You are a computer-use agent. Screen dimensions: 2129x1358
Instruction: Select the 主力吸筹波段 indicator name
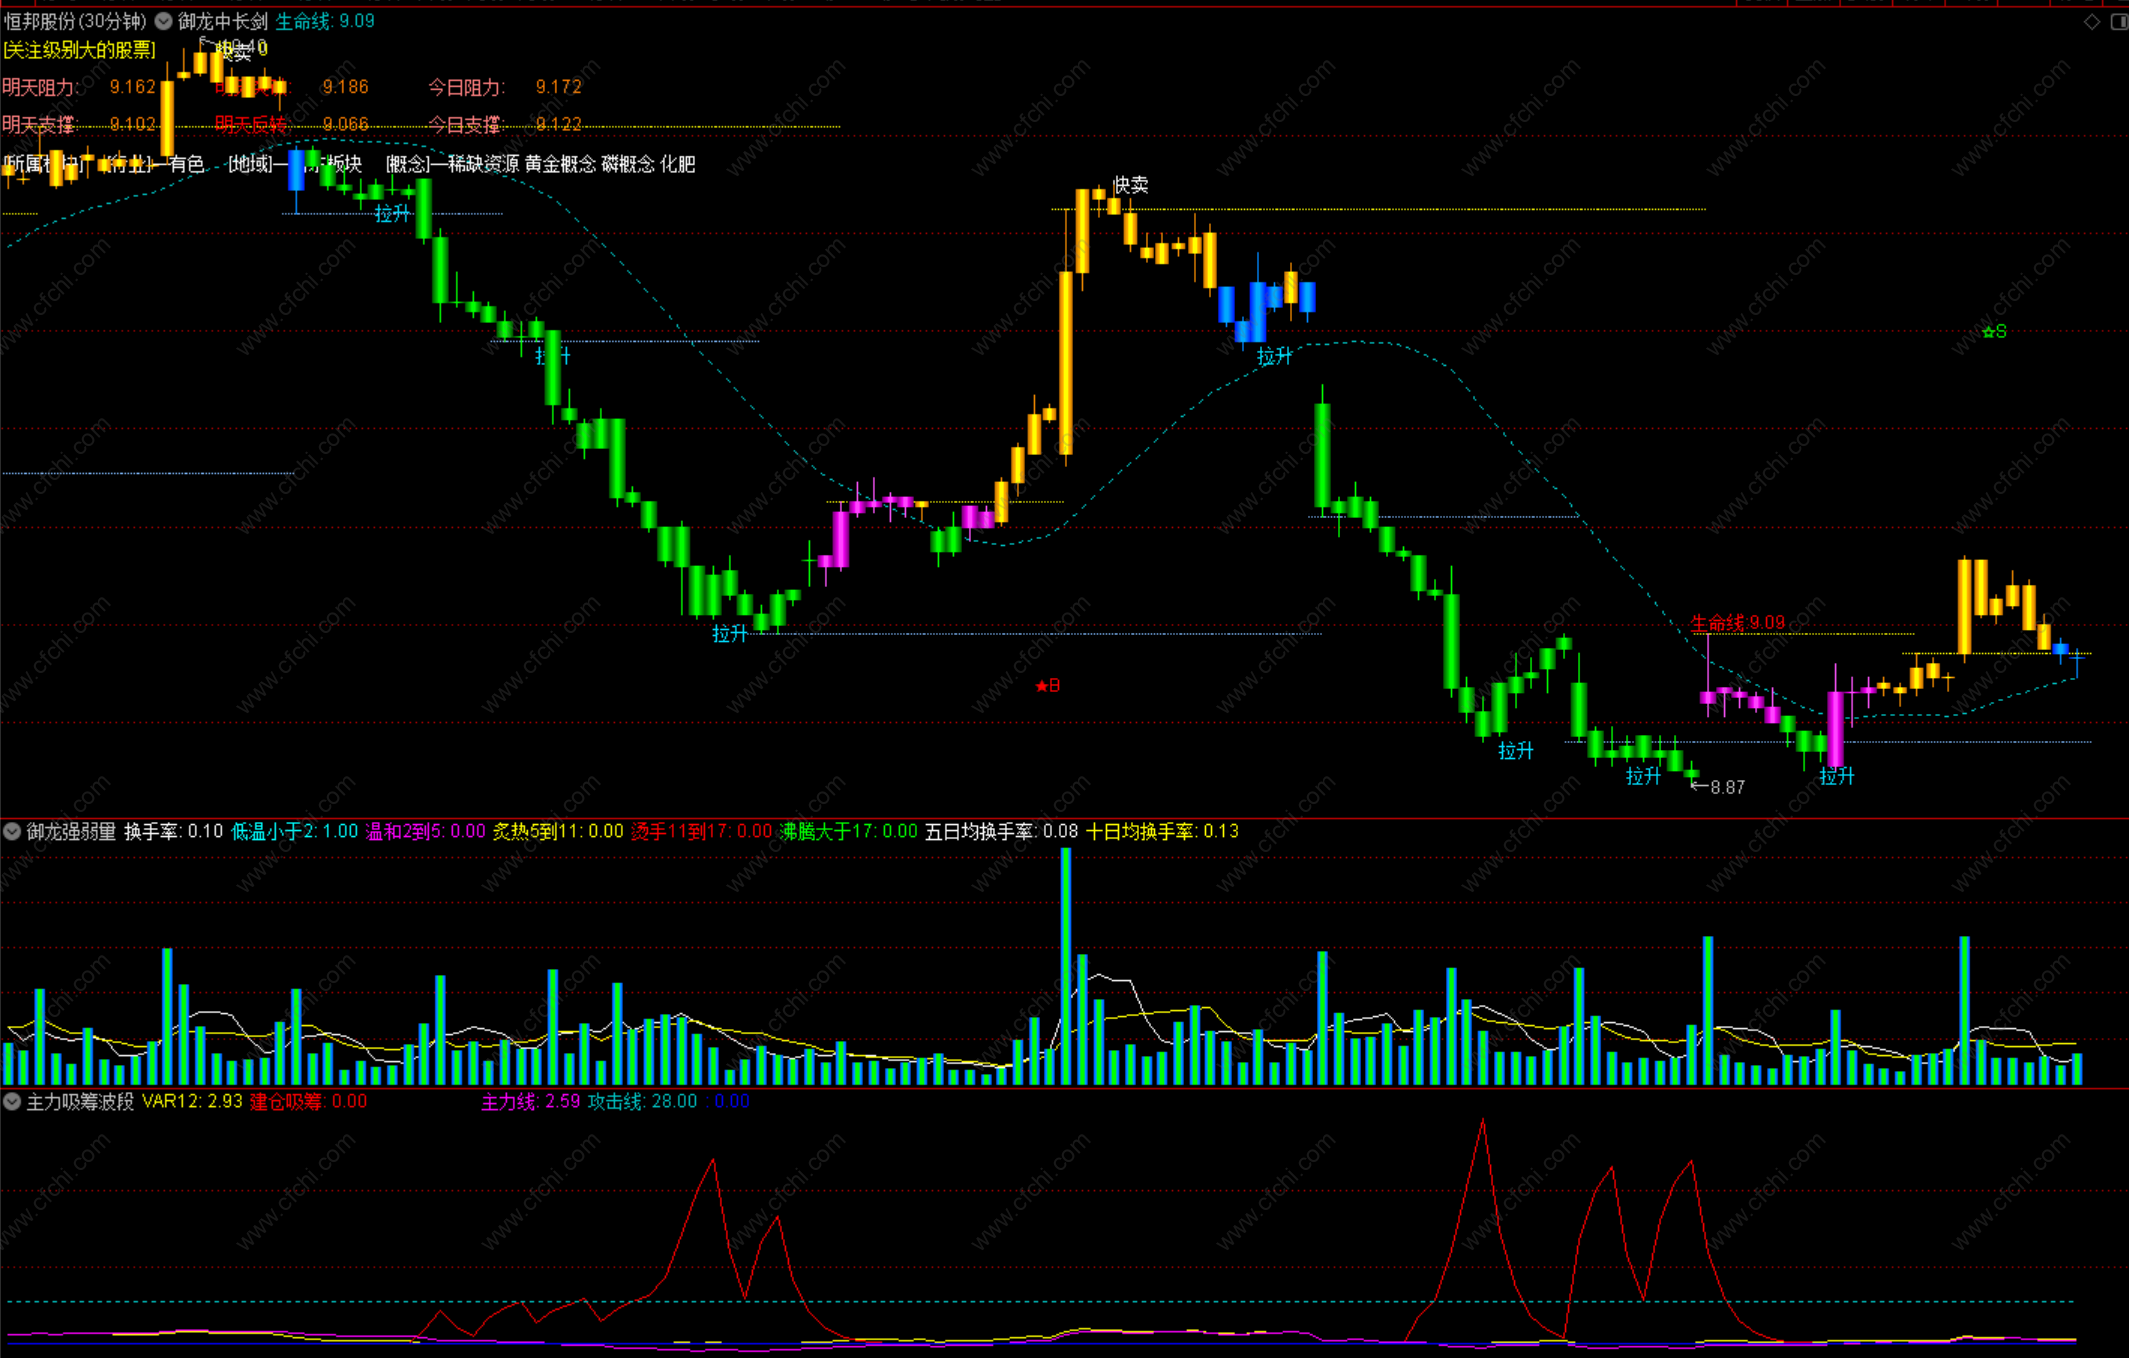[x=80, y=1101]
